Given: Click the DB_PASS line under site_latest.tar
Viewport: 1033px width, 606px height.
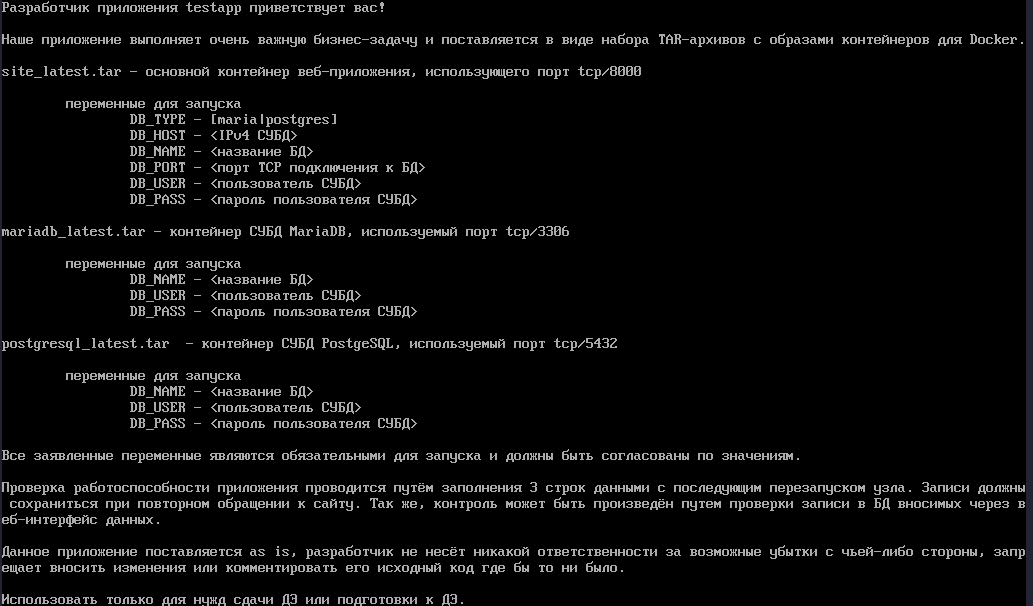Looking at the screenshot, I should point(273,200).
